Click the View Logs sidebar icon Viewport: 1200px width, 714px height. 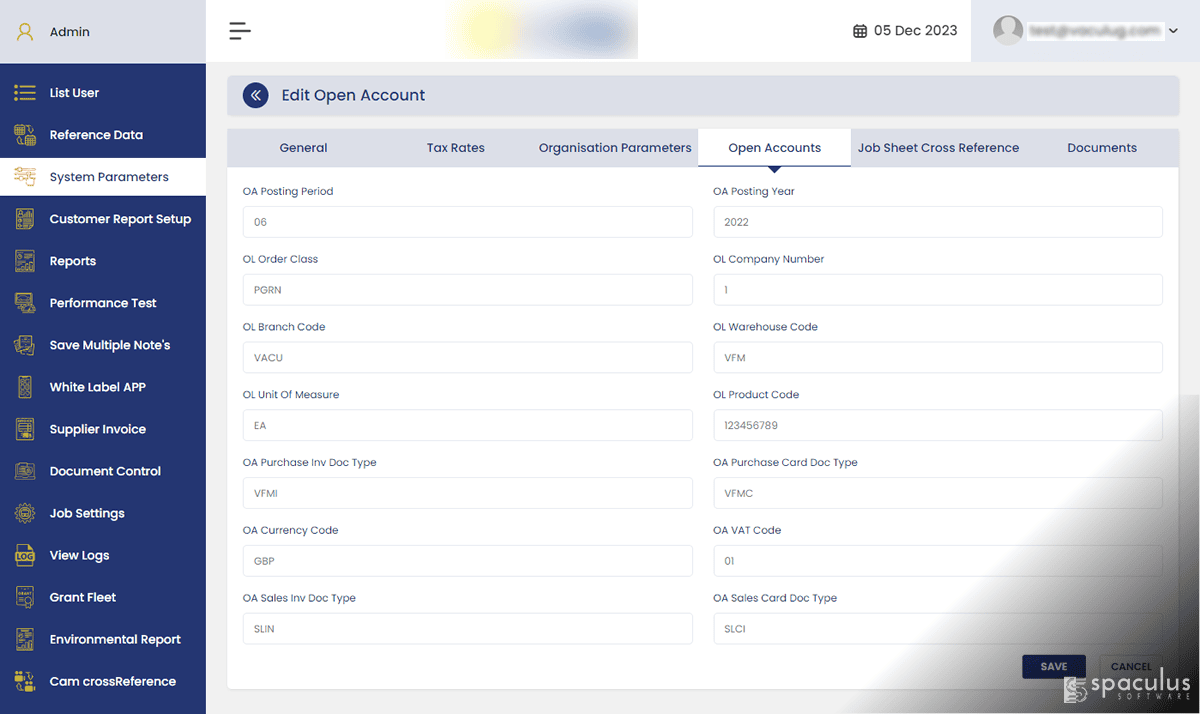pos(25,555)
